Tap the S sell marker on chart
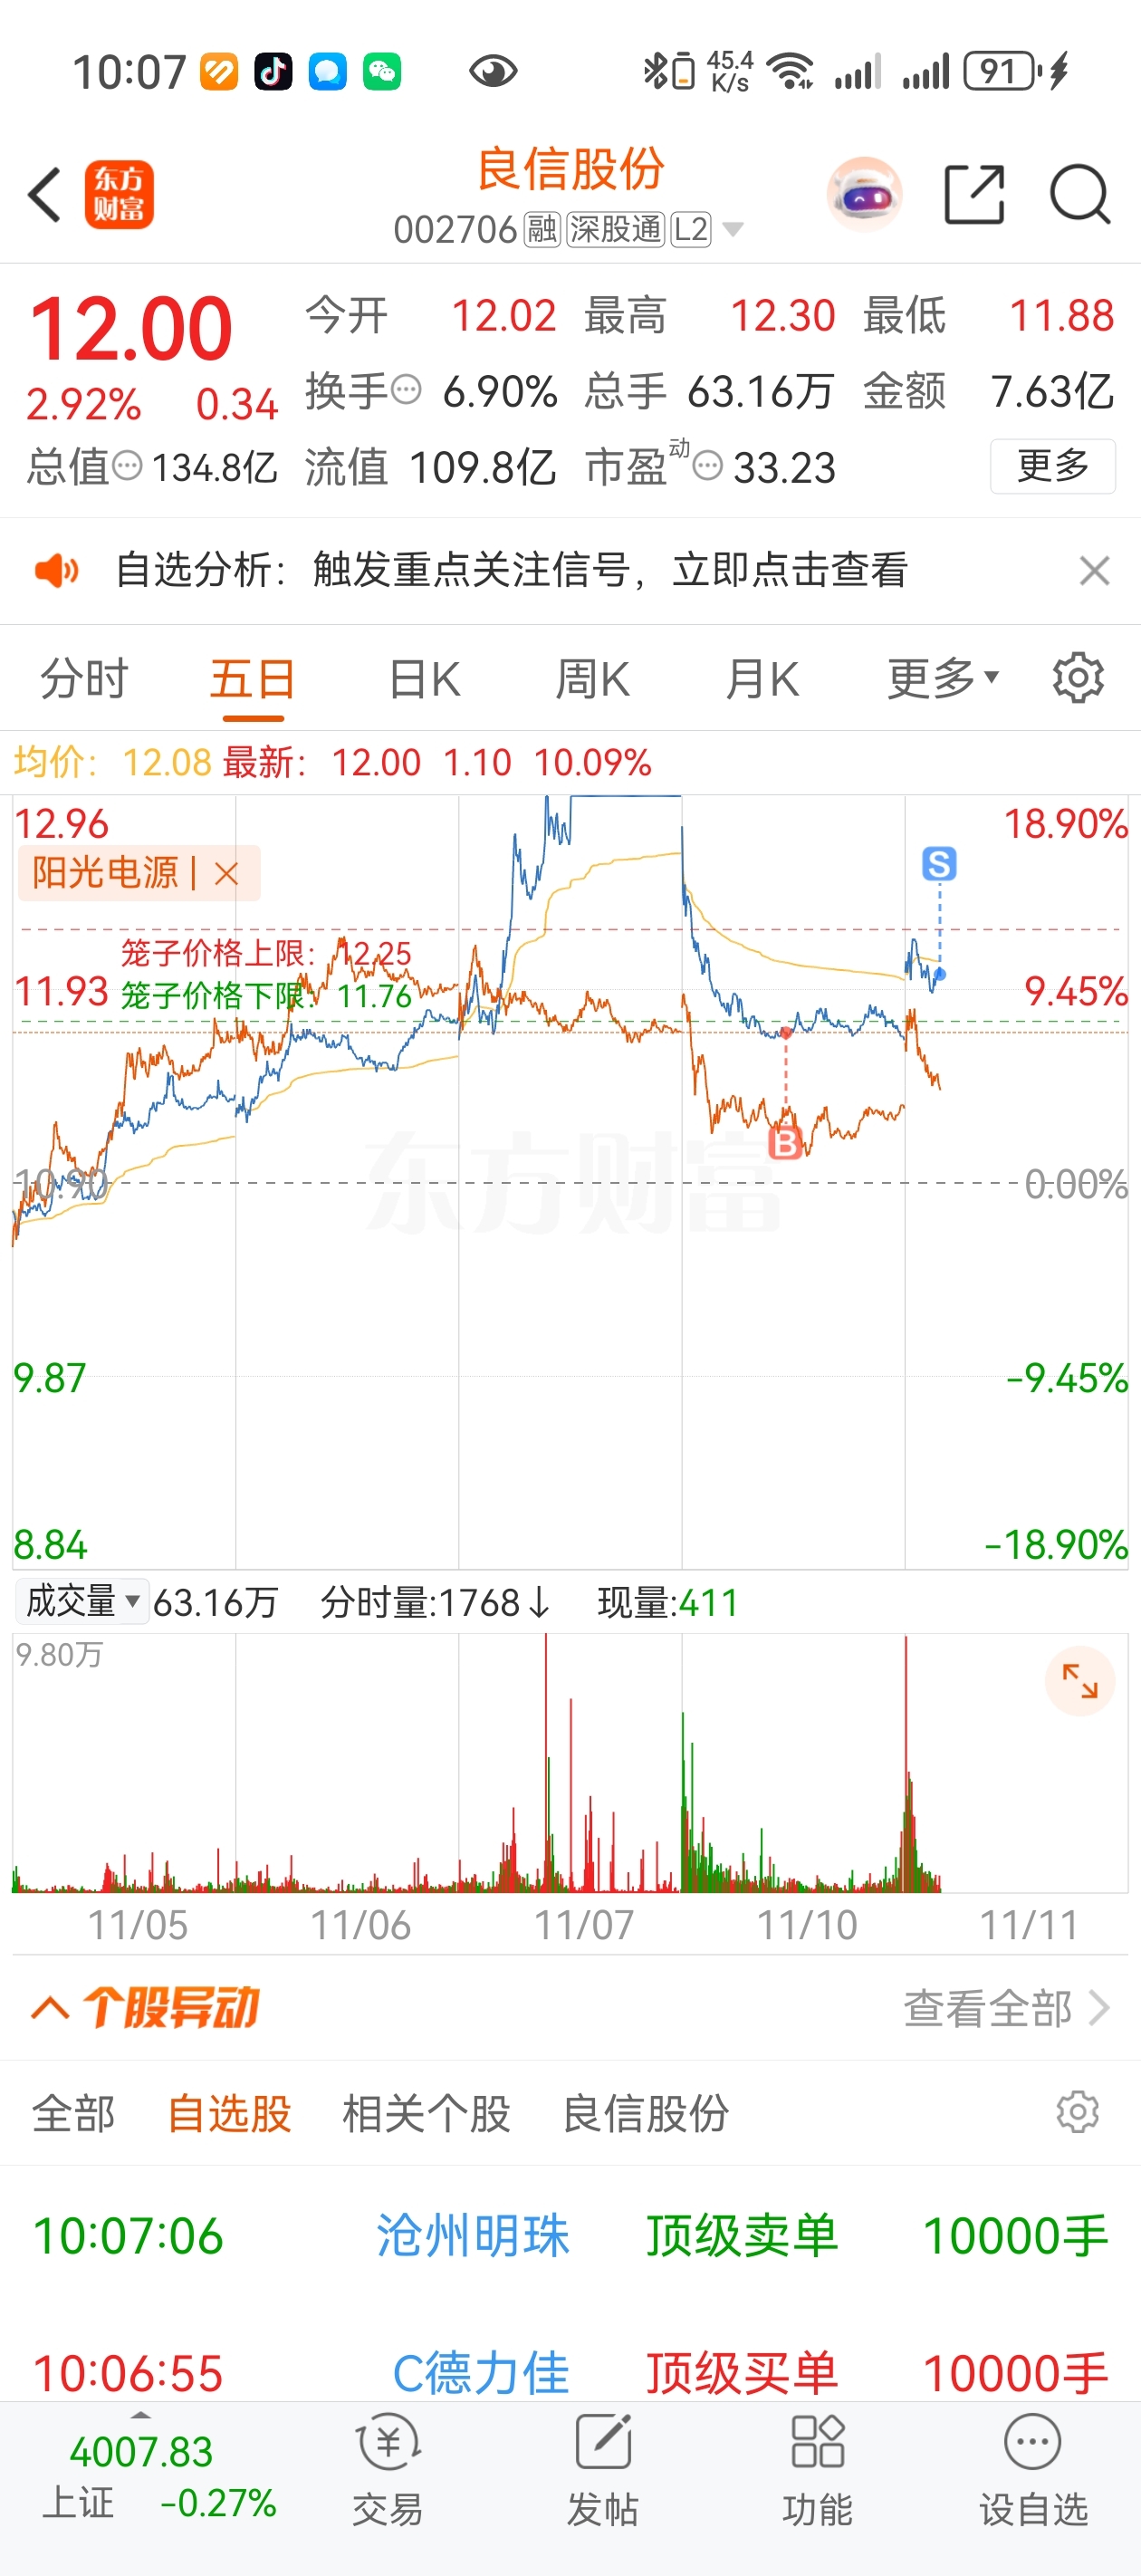This screenshot has height=2576, width=1141. [x=939, y=863]
